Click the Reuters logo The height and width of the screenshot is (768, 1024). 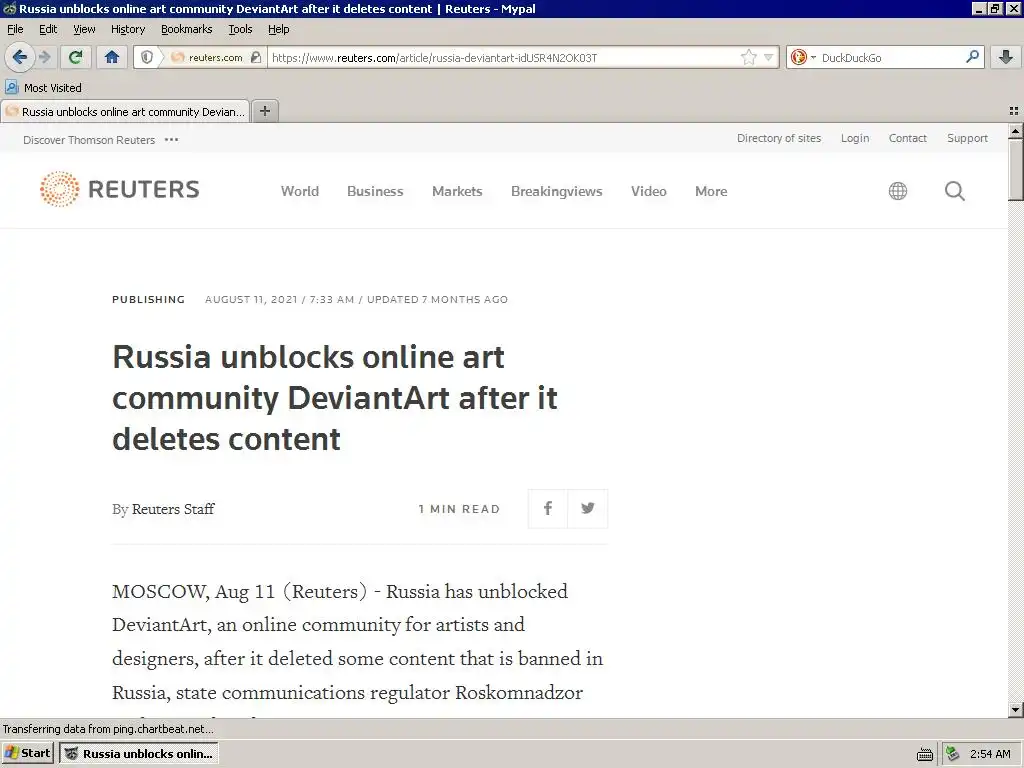click(120, 189)
